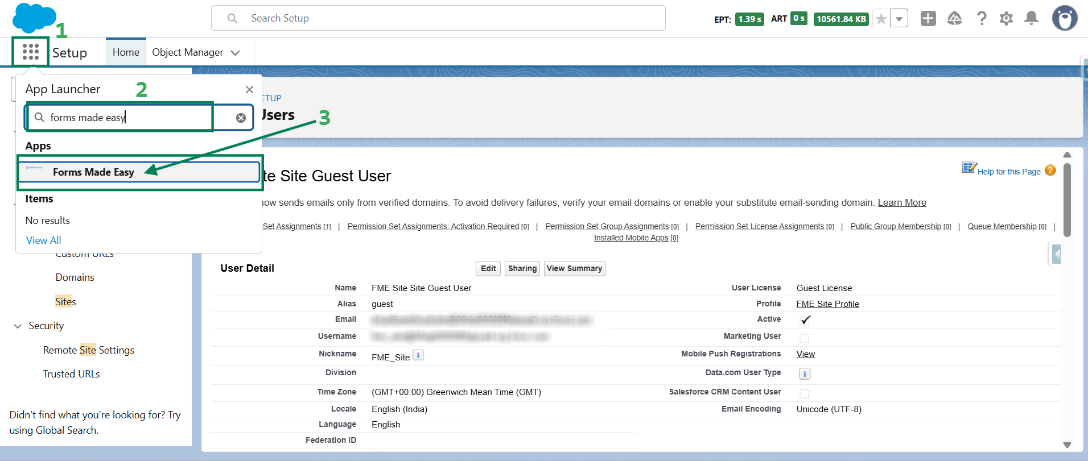Click the guest alias value
1088x461 pixels.
tap(382, 304)
